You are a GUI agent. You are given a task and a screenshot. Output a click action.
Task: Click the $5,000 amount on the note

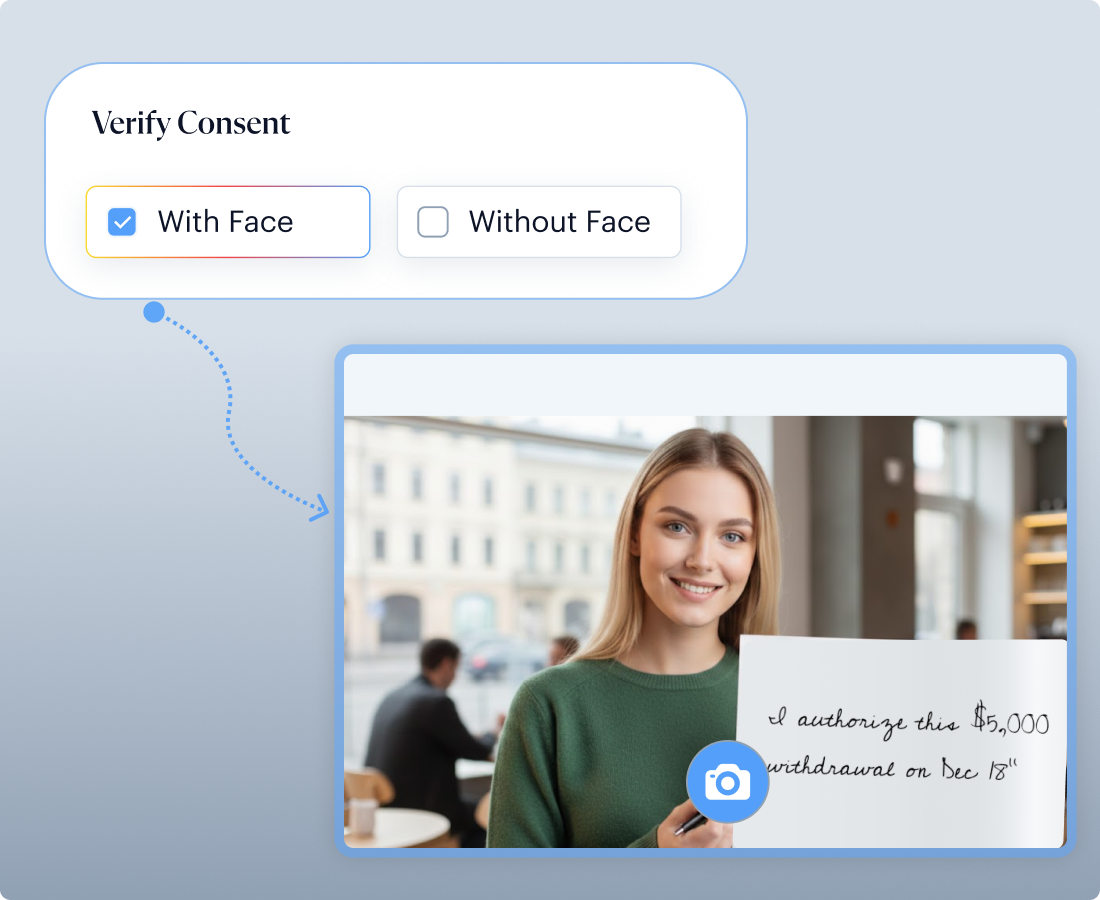1010,720
